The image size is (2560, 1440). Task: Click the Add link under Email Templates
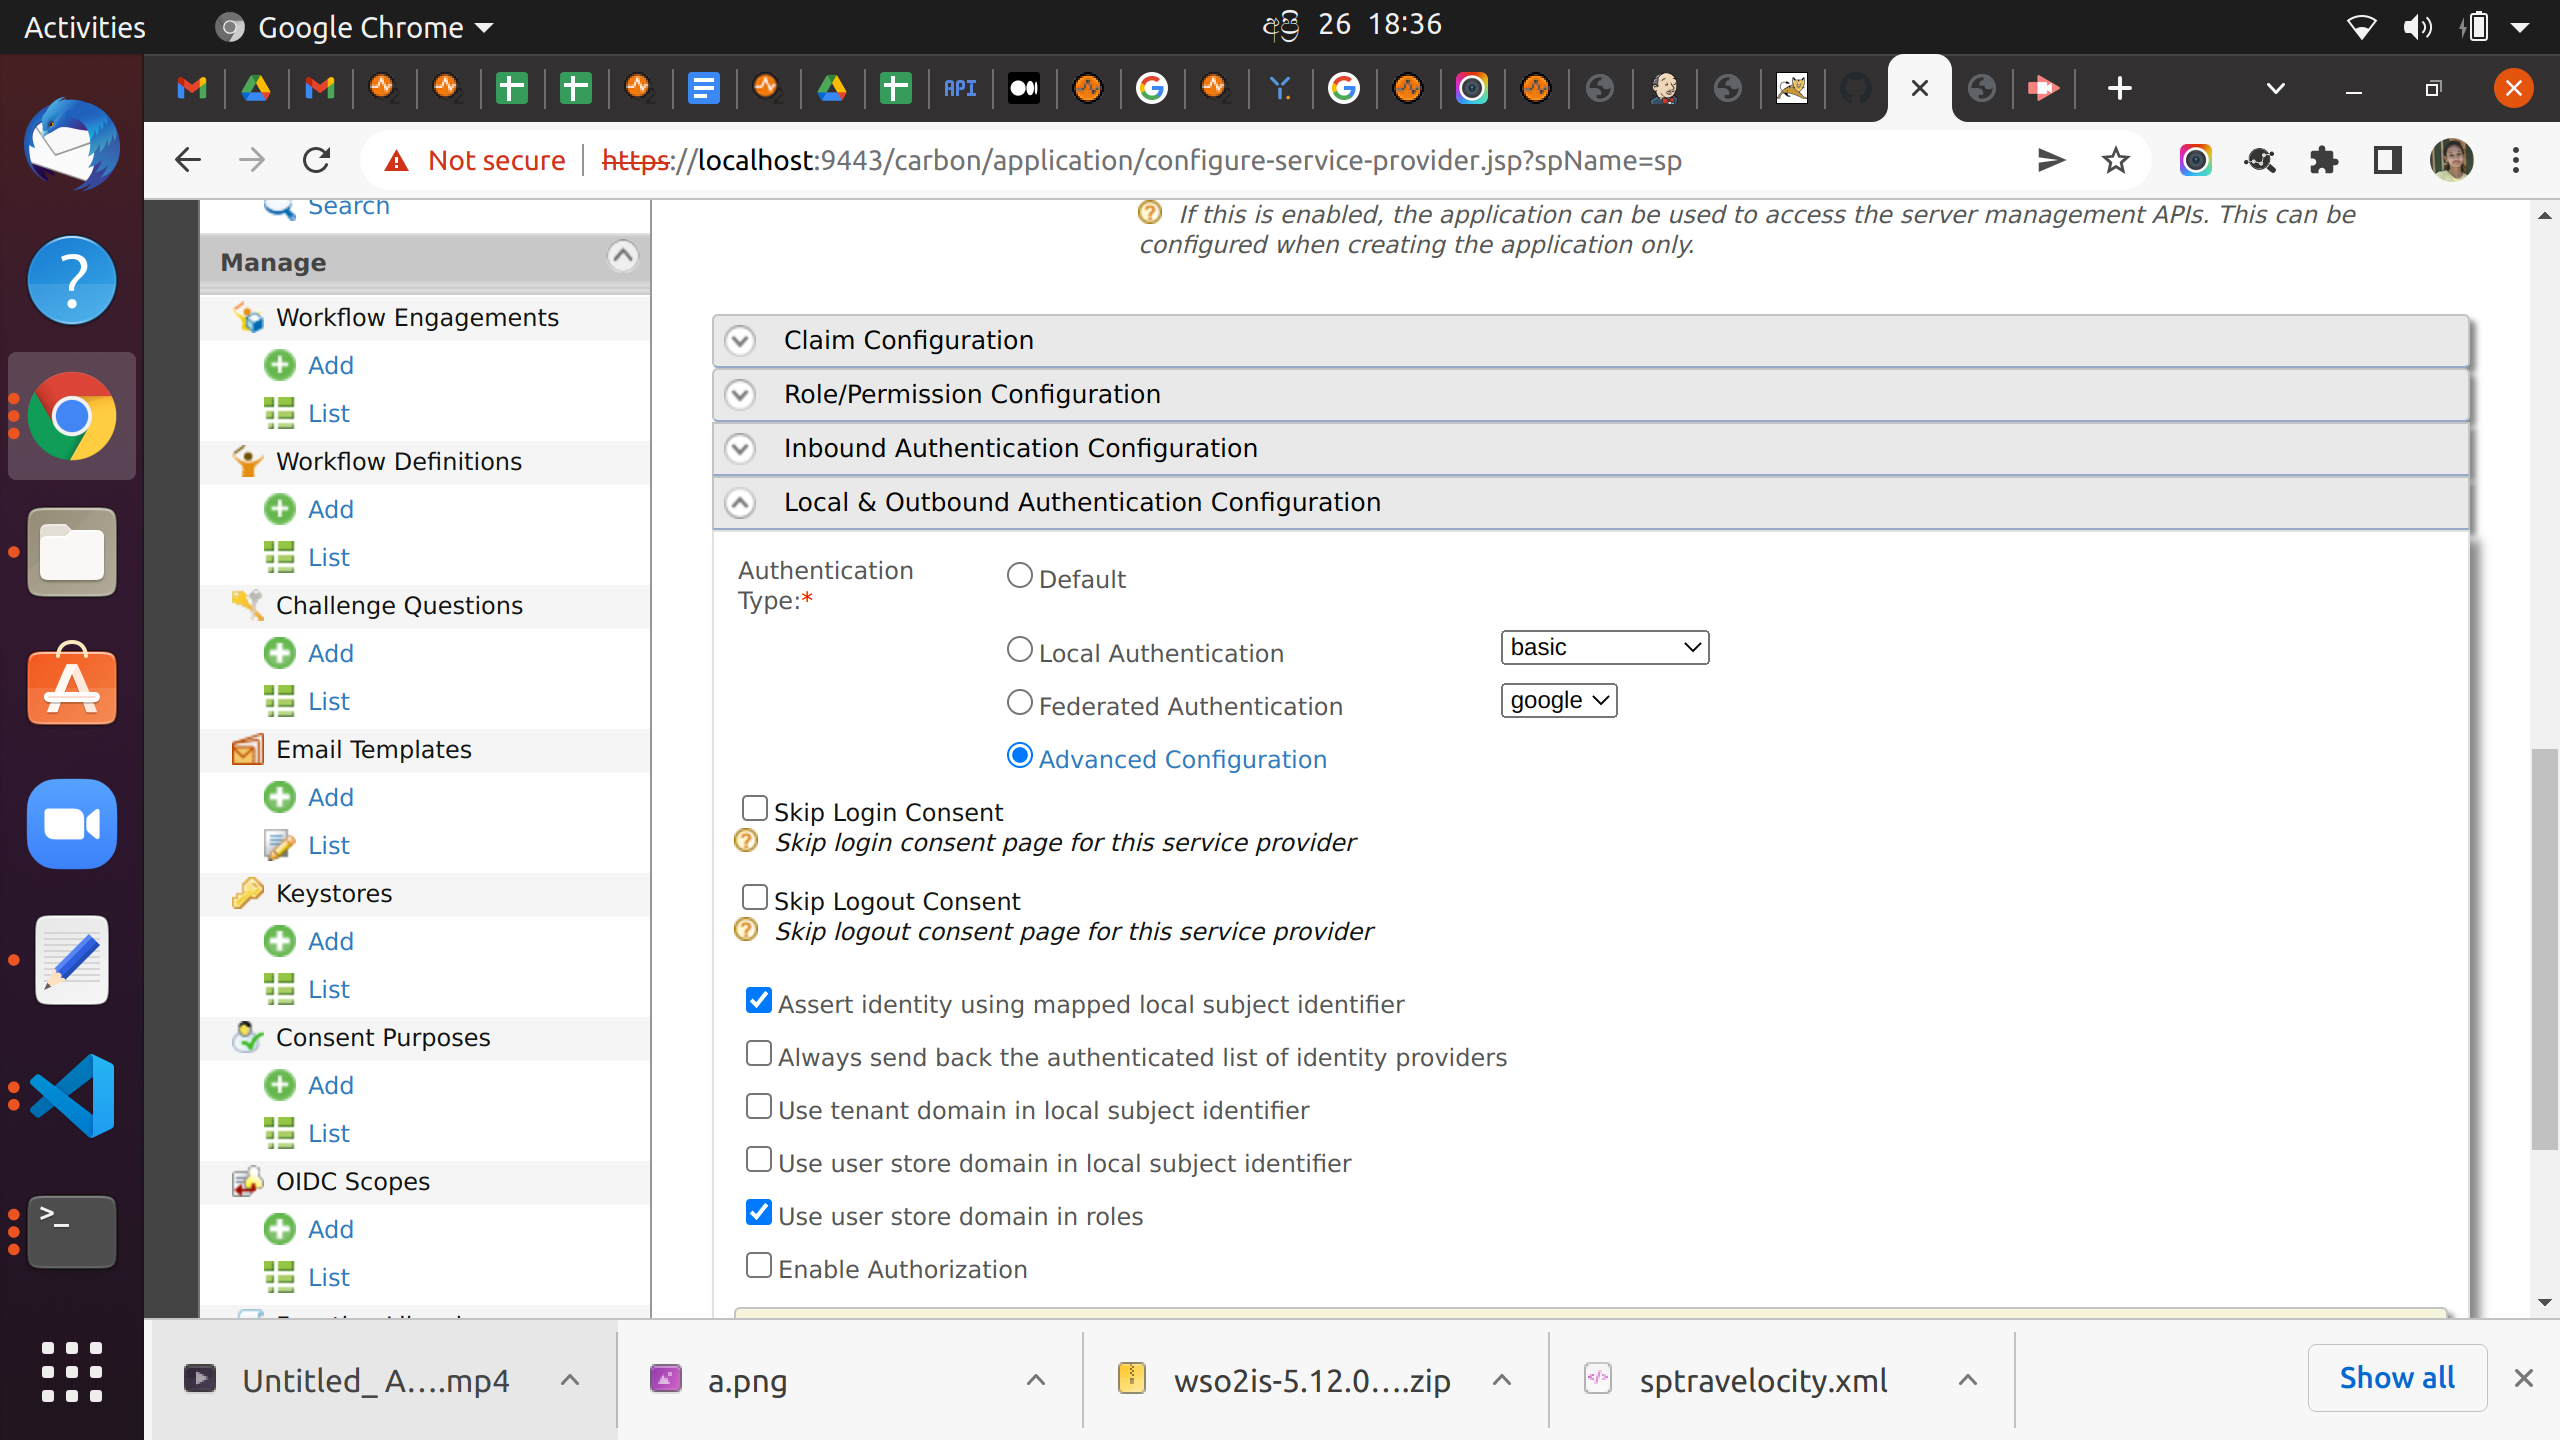click(x=329, y=797)
